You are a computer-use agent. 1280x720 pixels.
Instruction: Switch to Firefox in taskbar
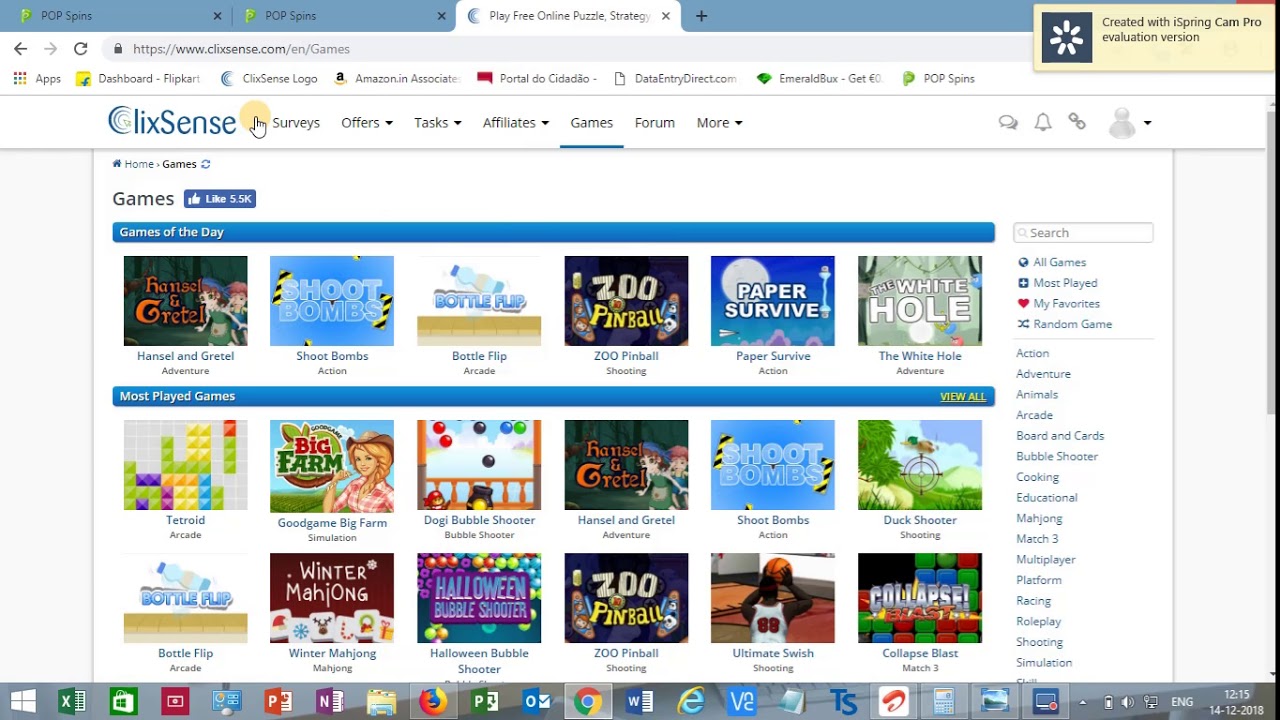tap(432, 702)
